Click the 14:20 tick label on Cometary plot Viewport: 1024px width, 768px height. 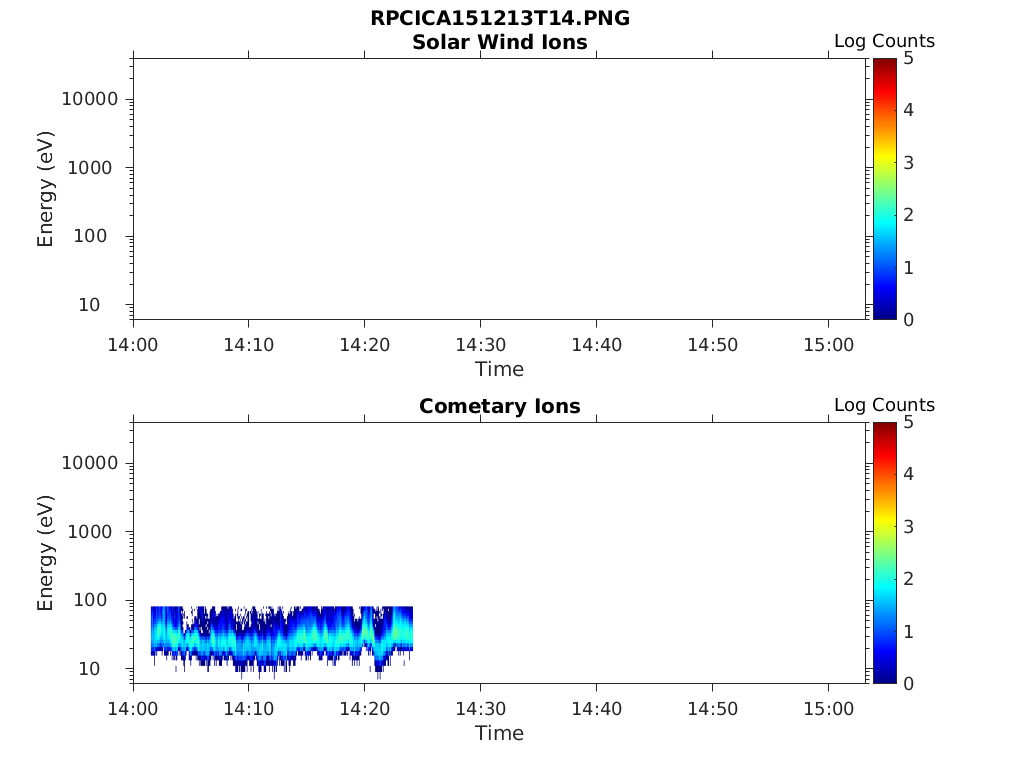pyautogui.click(x=364, y=709)
